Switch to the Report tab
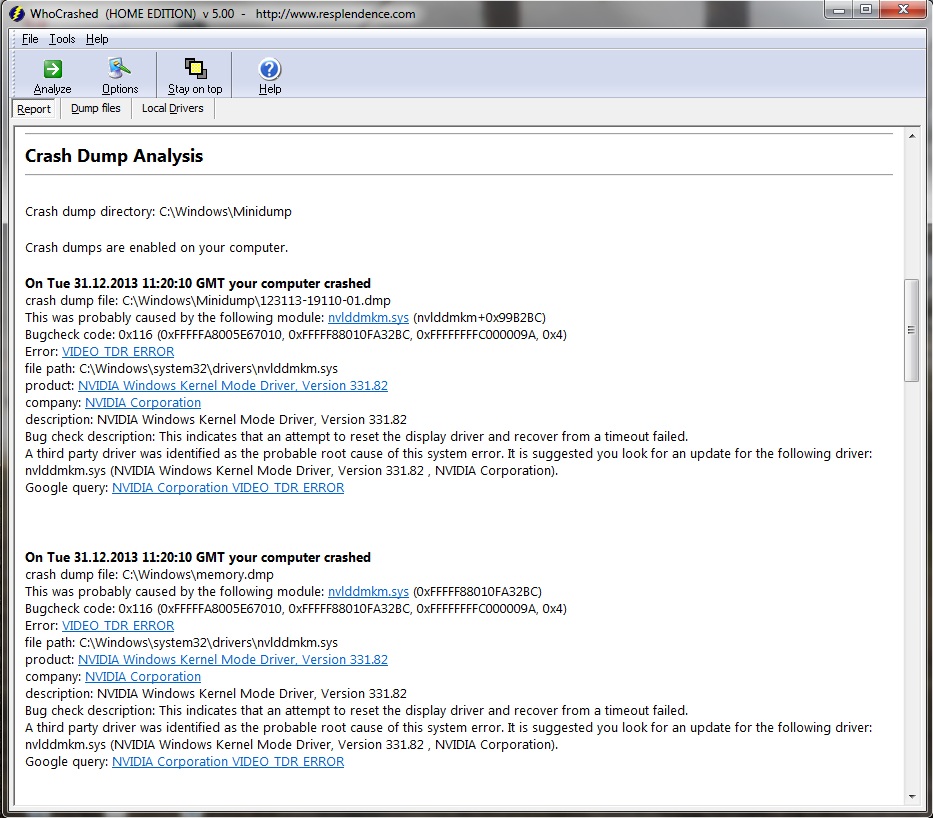This screenshot has width=933, height=818. click(x=34, y=109)
